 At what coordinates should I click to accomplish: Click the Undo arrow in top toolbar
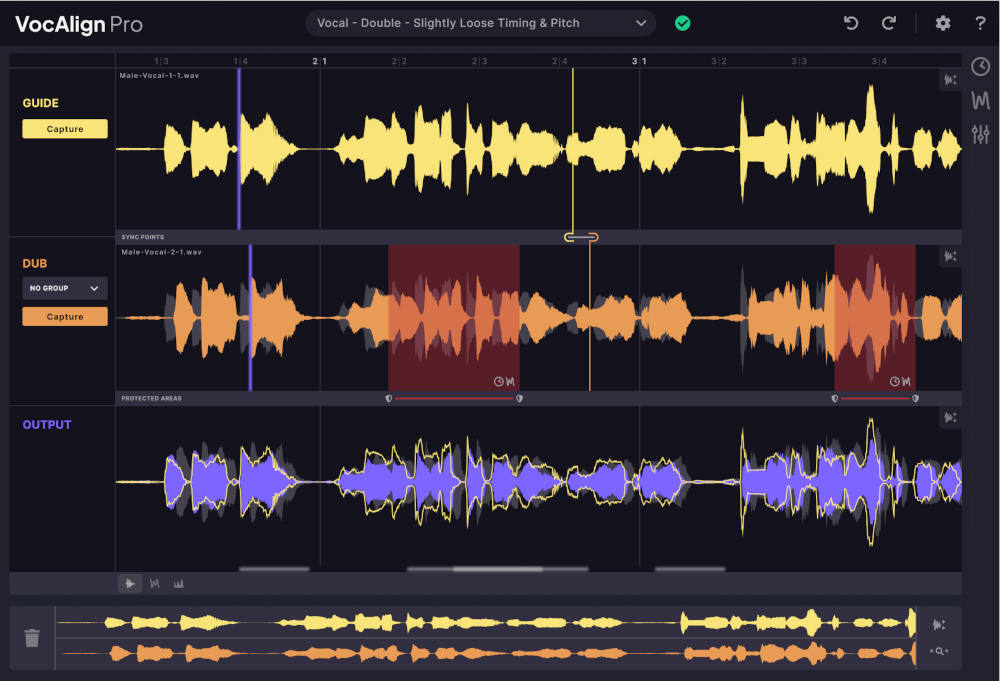click(851, 22)
